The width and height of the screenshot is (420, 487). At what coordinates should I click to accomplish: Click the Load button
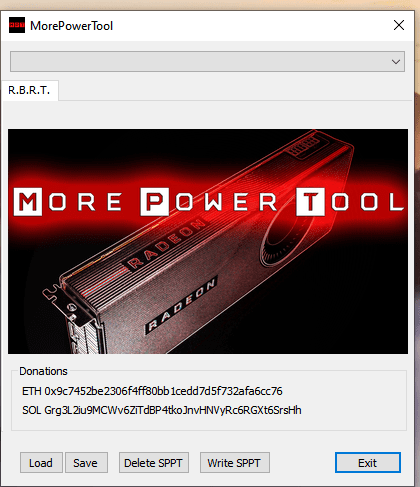(x=41, y=463)
